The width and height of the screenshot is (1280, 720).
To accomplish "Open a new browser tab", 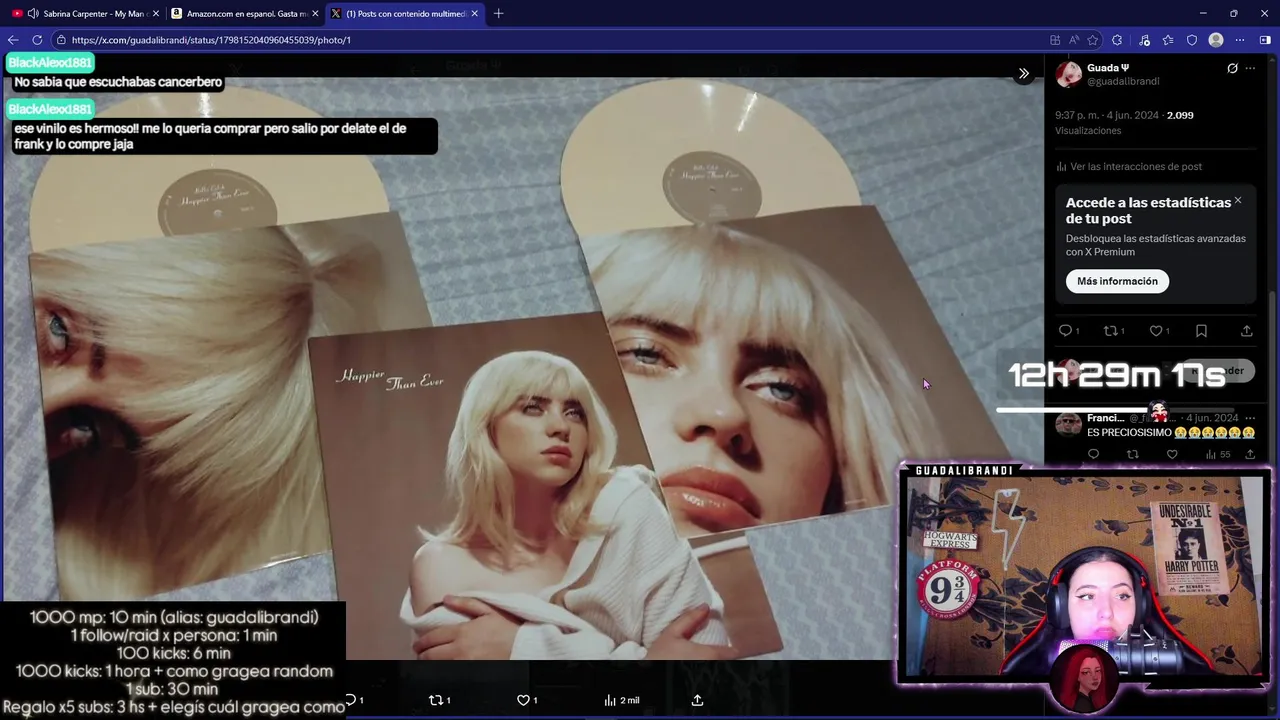I will (x=498, y=13).
